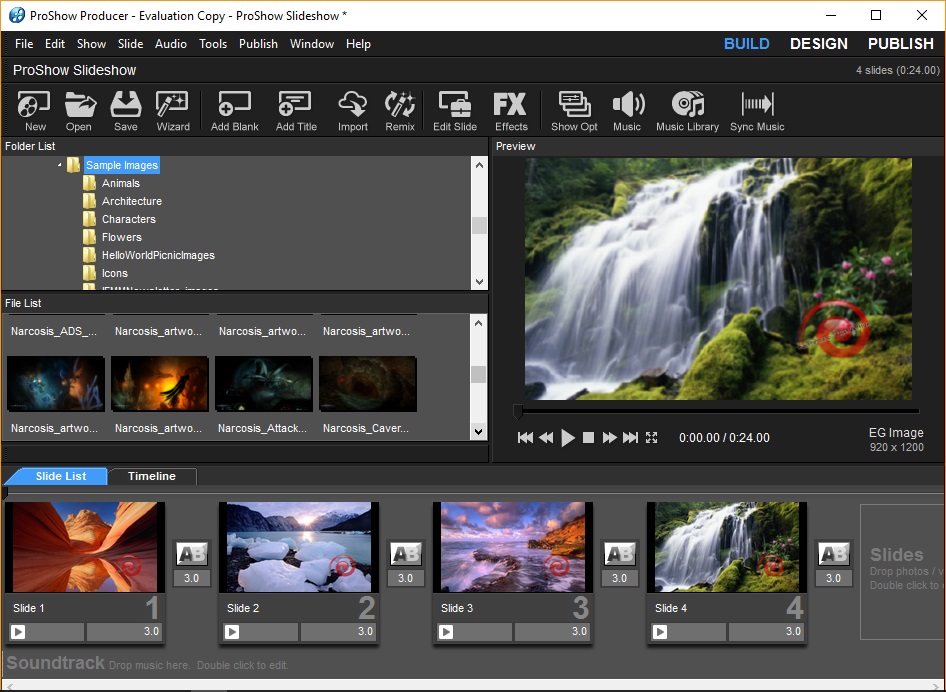Open the Window menu

coord(312,44)
